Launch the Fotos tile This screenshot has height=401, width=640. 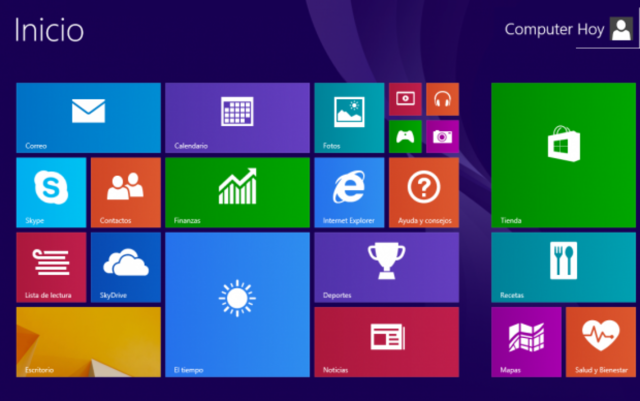click(x=349, y=118)
